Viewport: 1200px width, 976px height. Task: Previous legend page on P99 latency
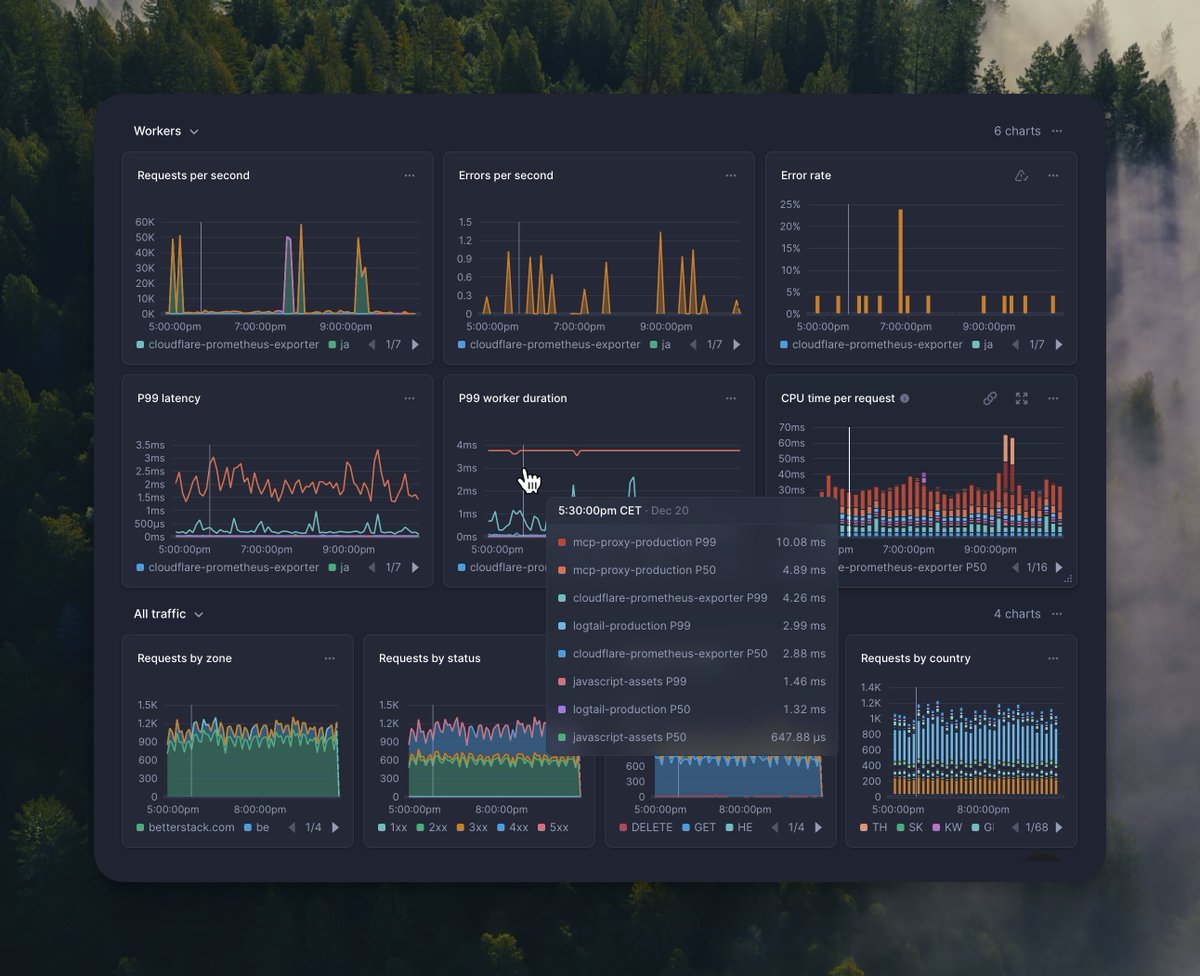tap(372, 567)
